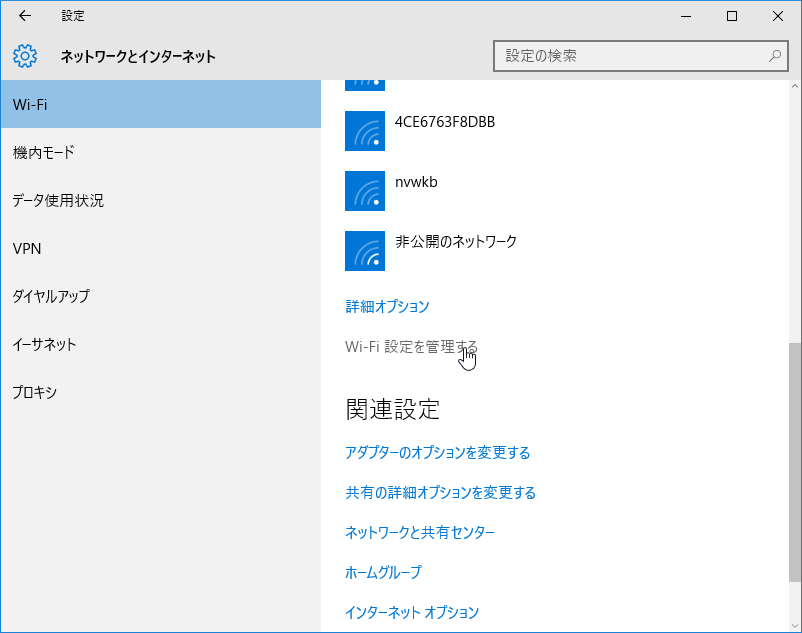Select the 非公開のネットワーク Wi-Fi icon
Screen dimensions: 802x633
coord(365,251)
